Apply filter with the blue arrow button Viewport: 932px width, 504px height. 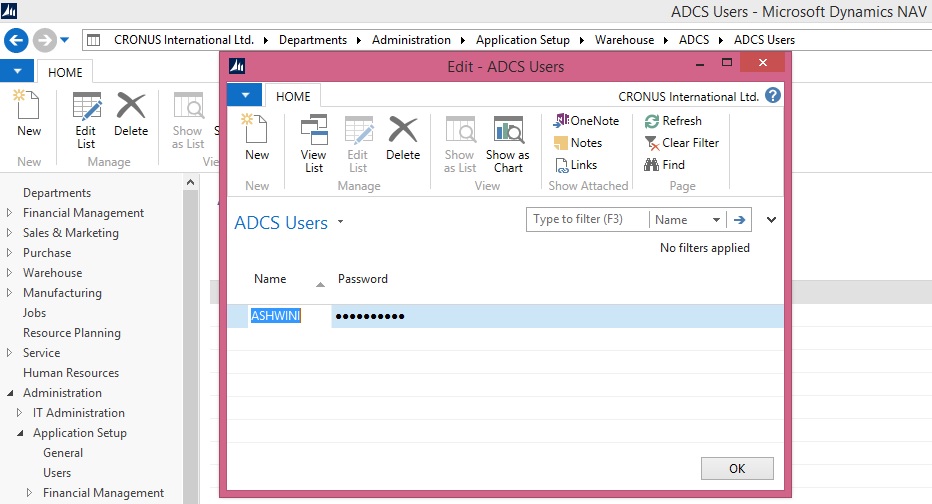click(739, 220)
